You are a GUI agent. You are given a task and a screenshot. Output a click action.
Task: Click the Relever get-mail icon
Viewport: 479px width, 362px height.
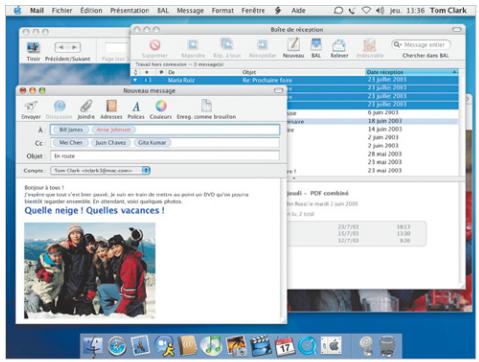(339, 45)
